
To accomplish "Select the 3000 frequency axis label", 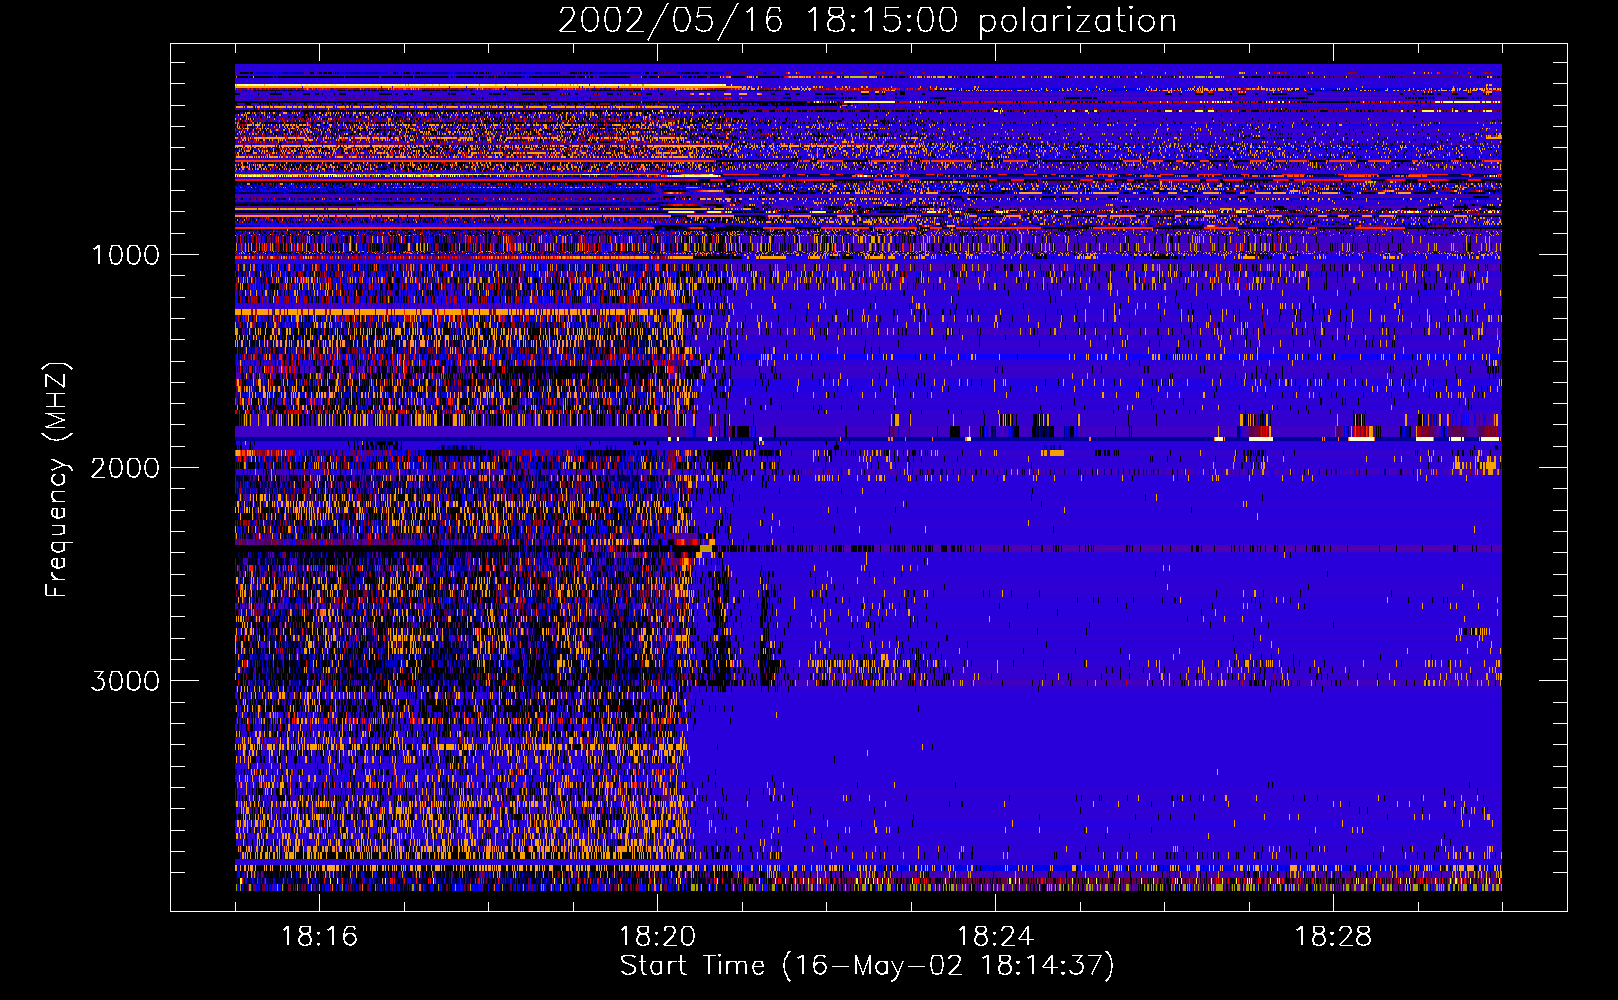I will (x=125, y=681).
